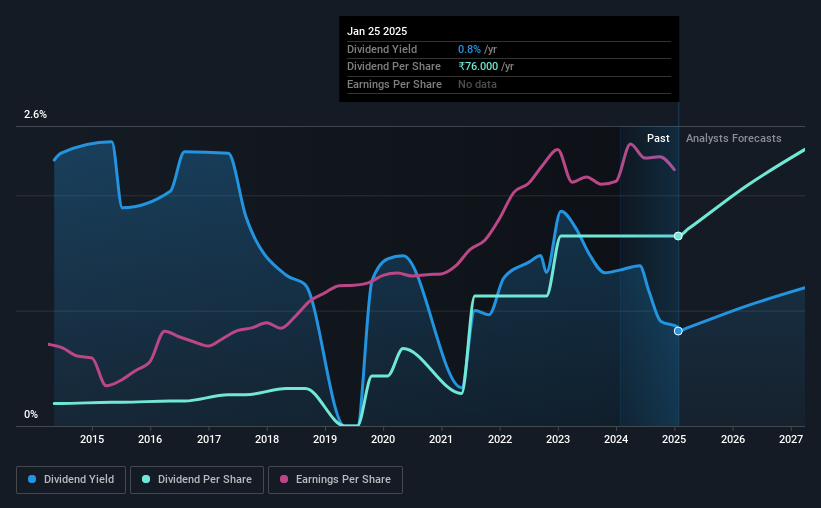Click the 2023 x-axis label

point(558,439)
